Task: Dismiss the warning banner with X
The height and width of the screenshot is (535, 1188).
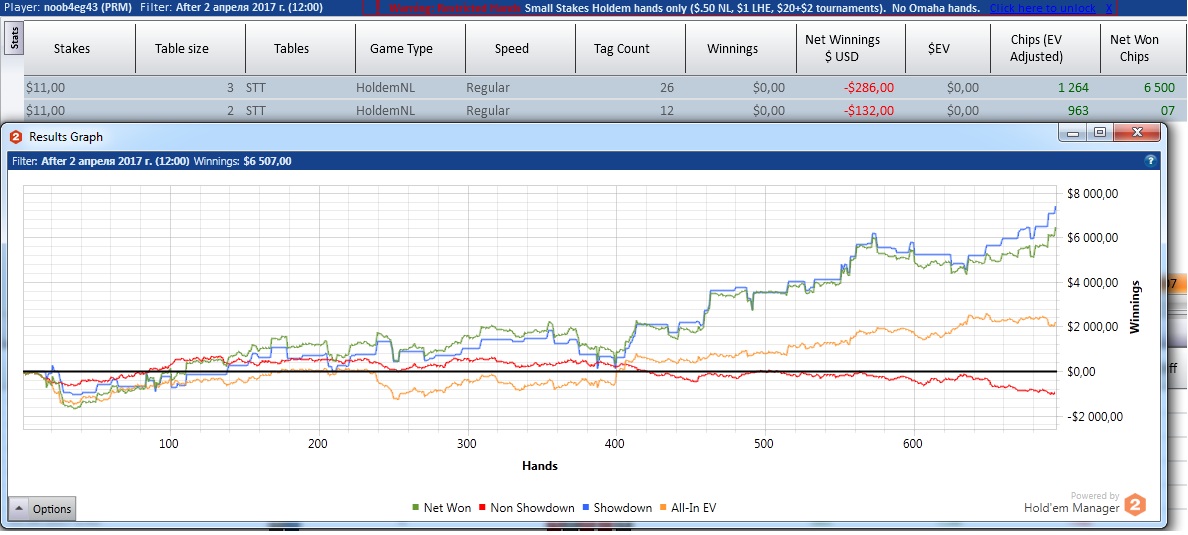Action: point(1081,8)
